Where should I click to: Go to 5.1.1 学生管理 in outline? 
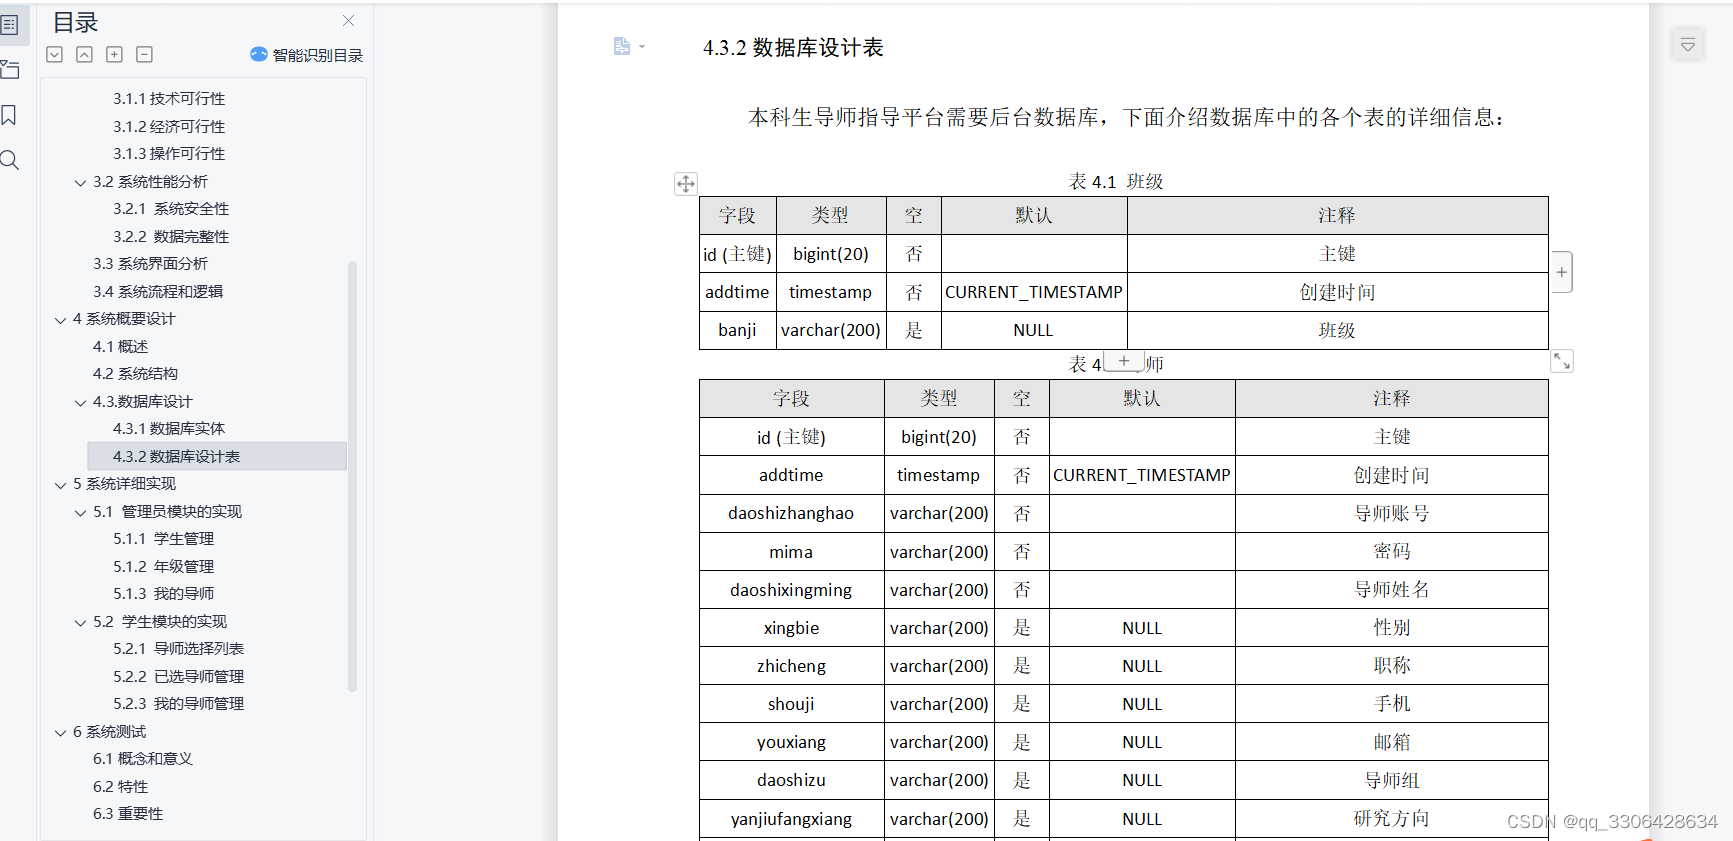point(164,538)
